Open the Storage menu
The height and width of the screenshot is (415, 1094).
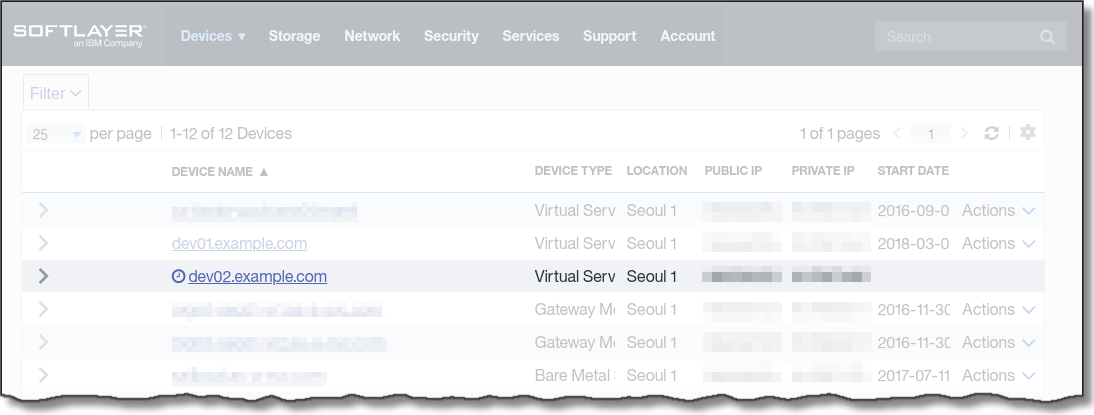click(294, 36)
